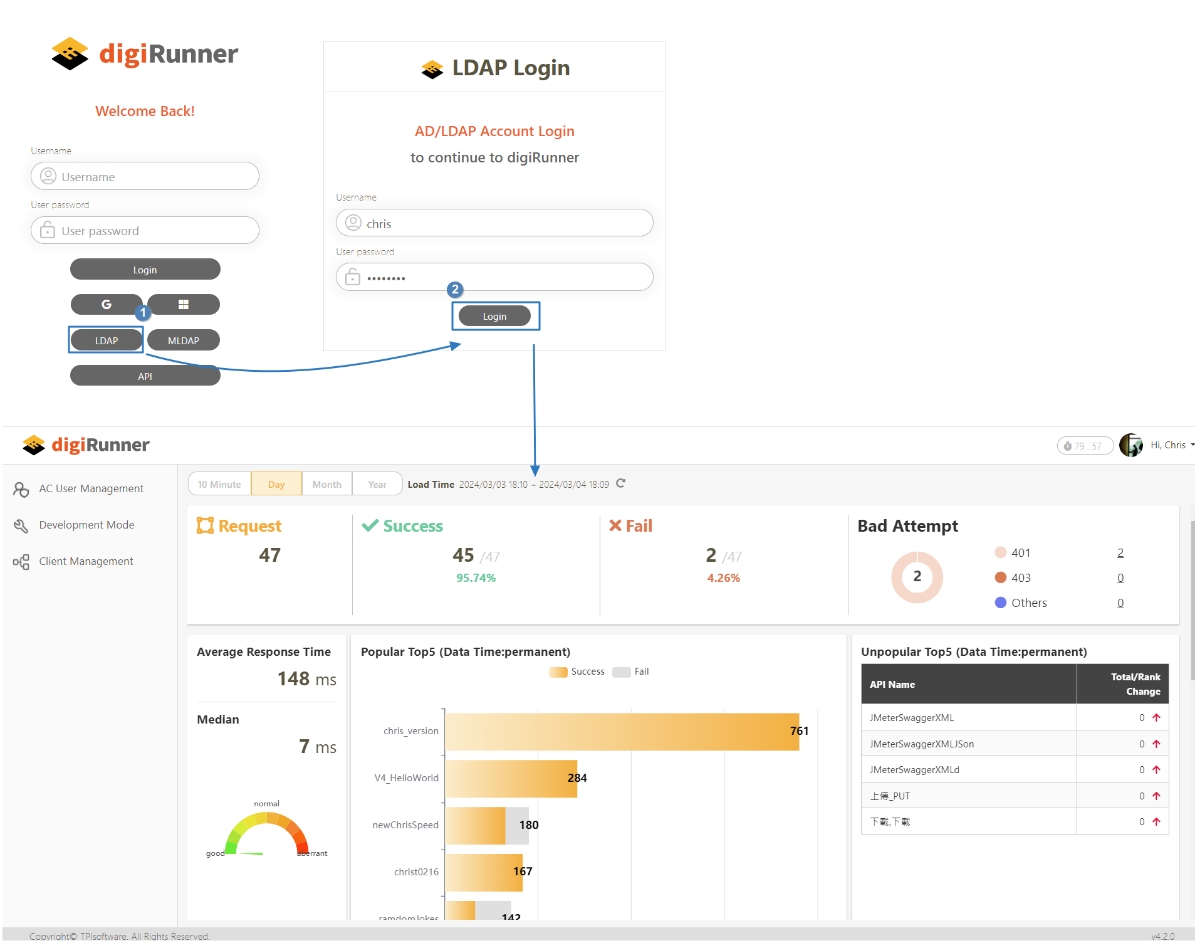This screenshot has height=943, width=1195.
Task: Click the digiRunner logo in dashboard header
Action: click(86, 445)
